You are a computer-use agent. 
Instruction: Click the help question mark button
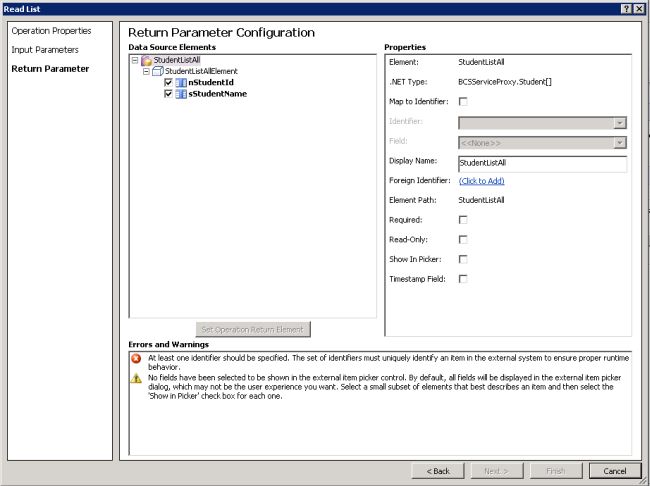[626, 8]
